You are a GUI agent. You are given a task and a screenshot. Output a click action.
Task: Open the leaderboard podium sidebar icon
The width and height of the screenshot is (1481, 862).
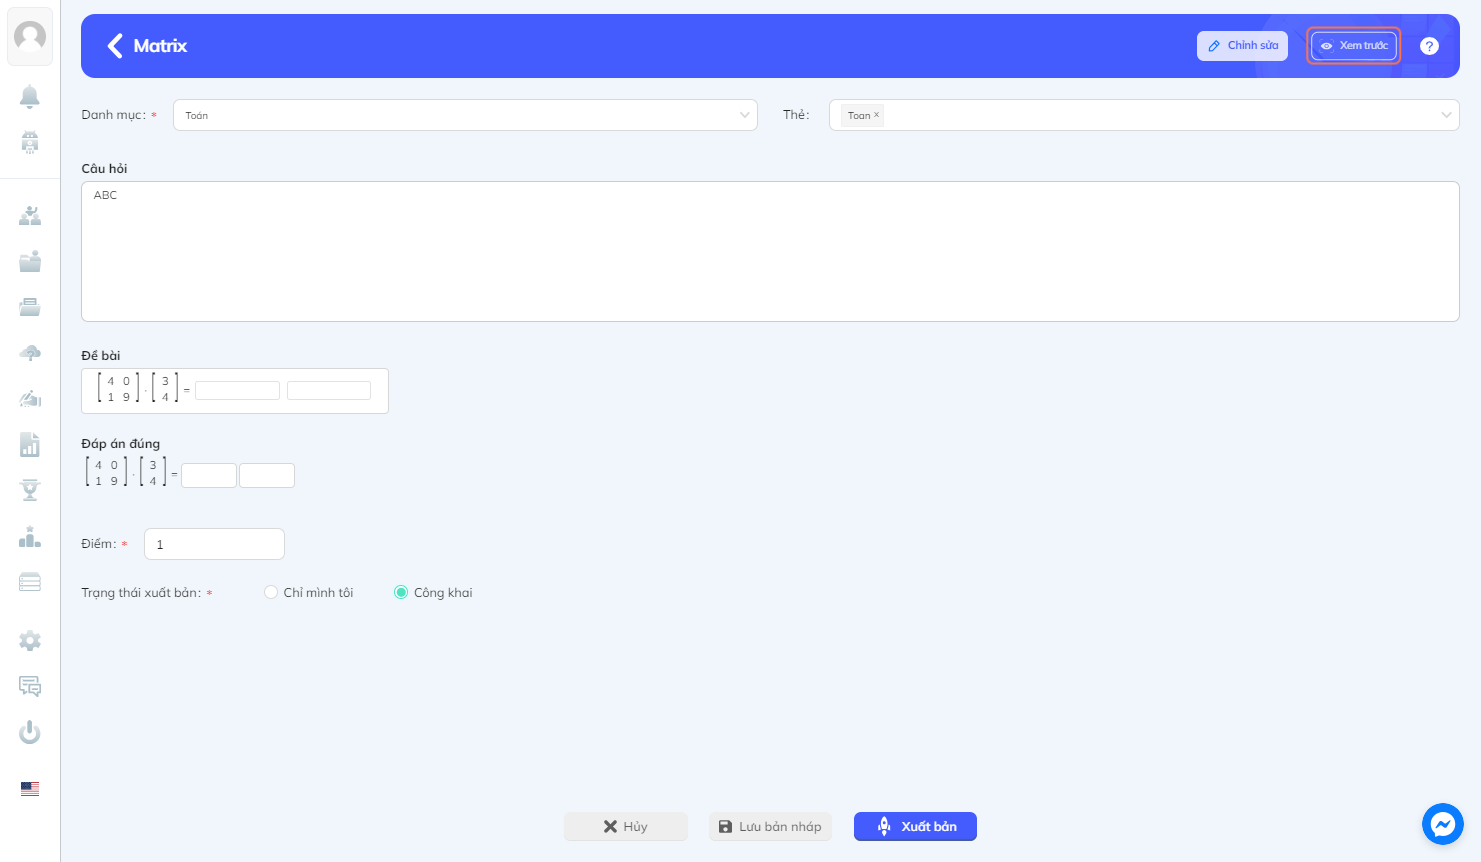30,537
